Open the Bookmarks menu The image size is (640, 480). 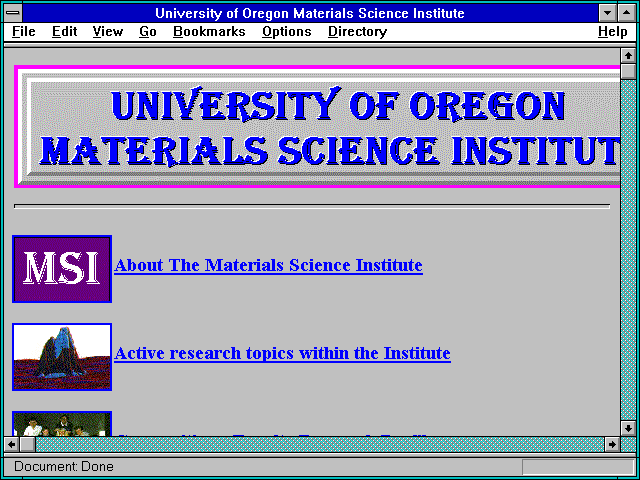tap(209, 31)
